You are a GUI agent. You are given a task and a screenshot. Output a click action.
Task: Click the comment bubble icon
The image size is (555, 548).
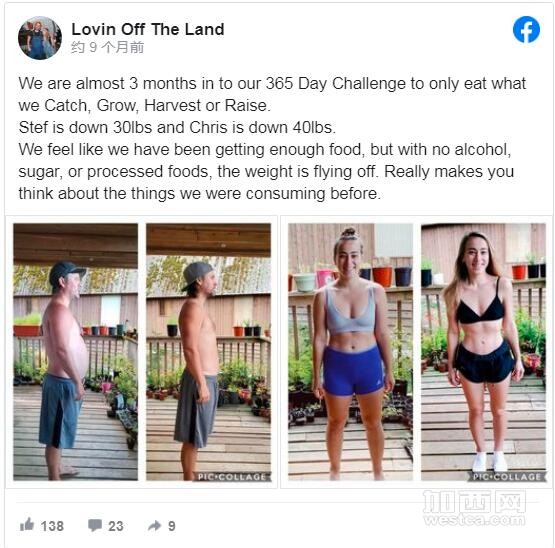pyautogui.click(x=95, y=525)
